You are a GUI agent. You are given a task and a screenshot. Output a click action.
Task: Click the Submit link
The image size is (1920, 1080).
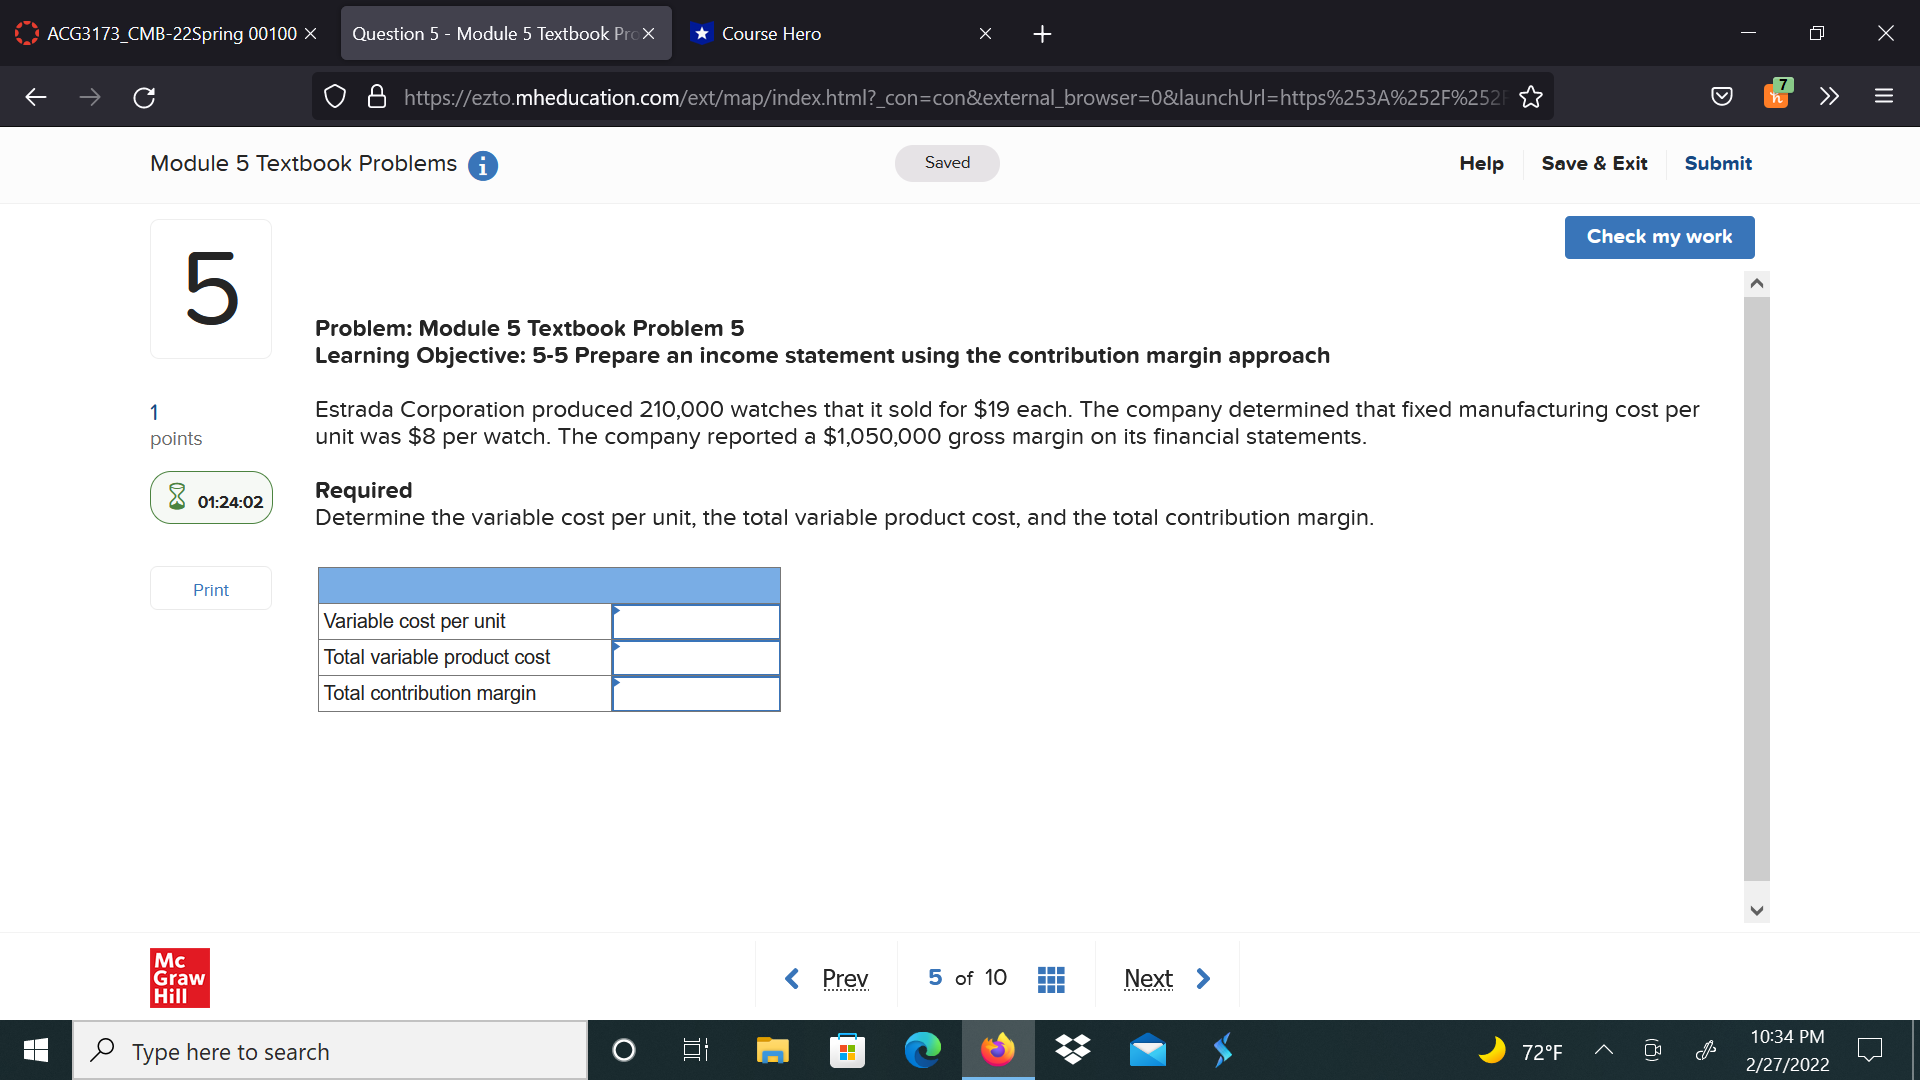point(1717,163)
